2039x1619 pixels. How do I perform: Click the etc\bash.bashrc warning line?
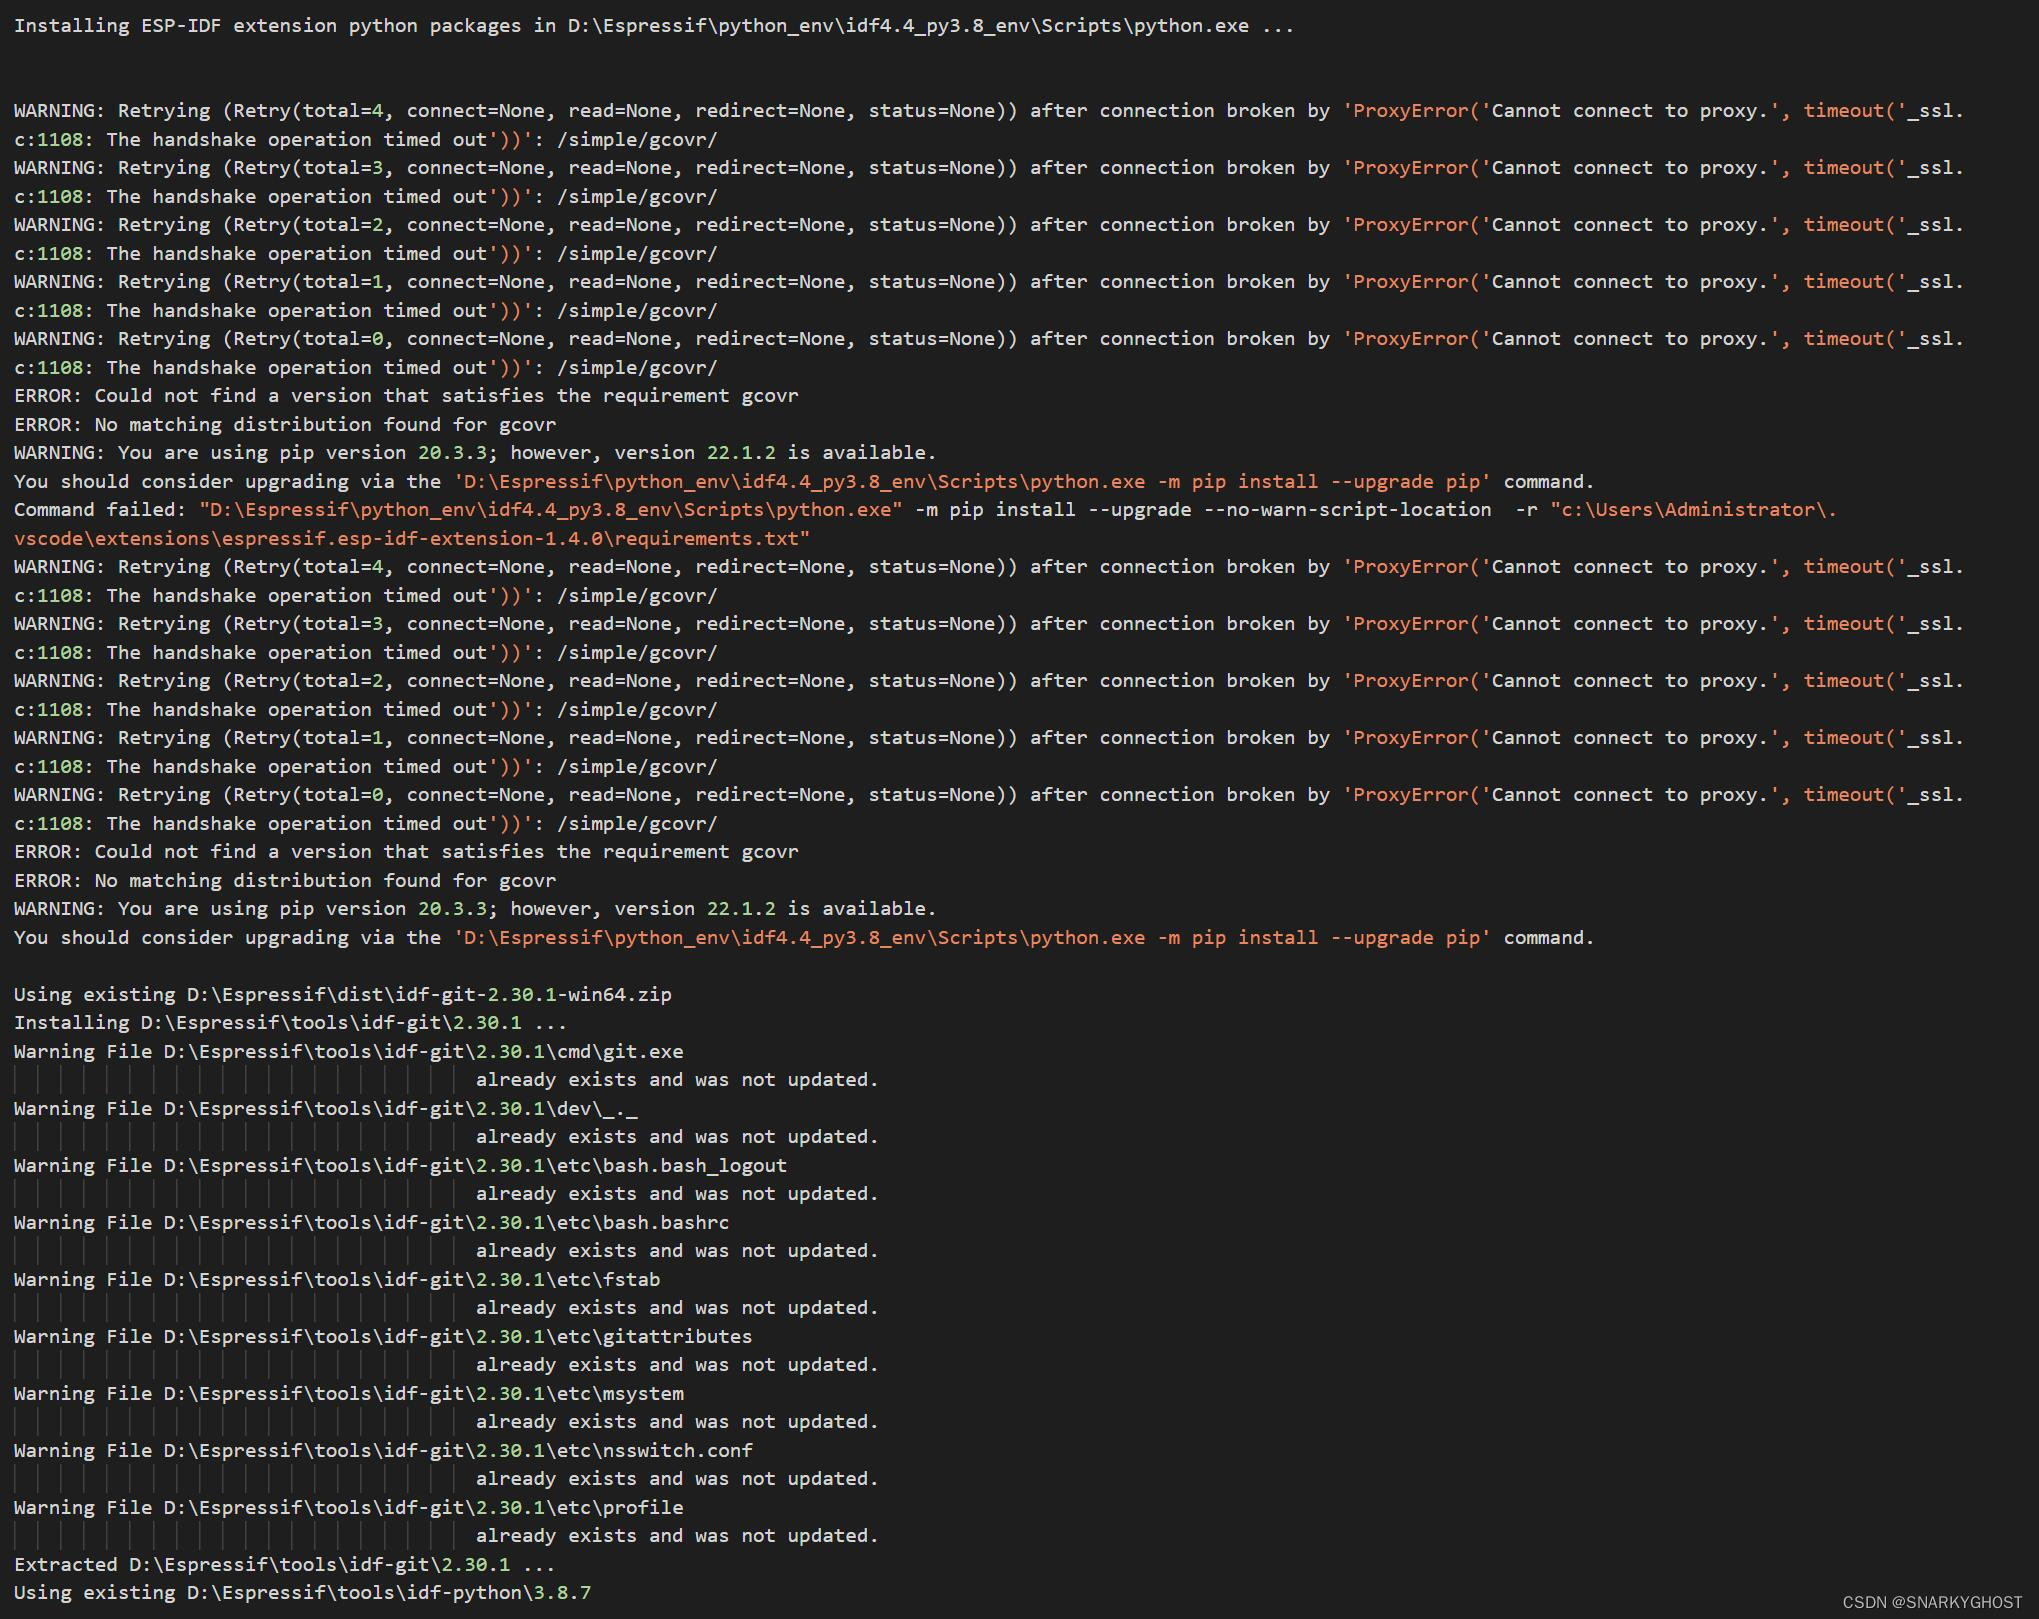[370, 1222]
